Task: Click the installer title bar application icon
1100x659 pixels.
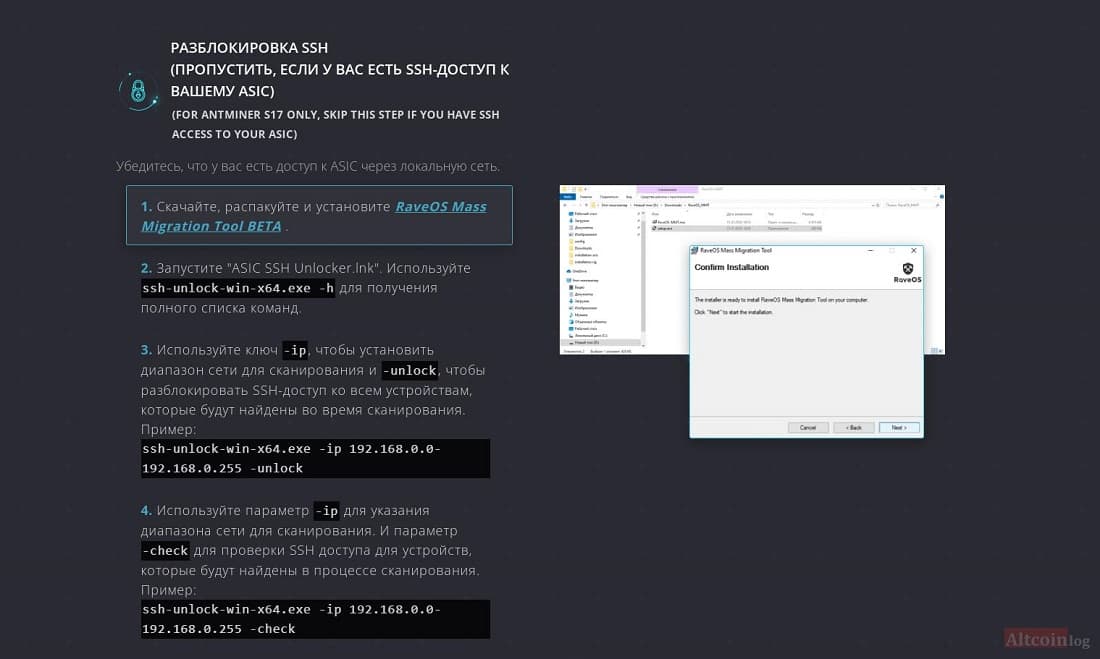Action: pos(695,251)
